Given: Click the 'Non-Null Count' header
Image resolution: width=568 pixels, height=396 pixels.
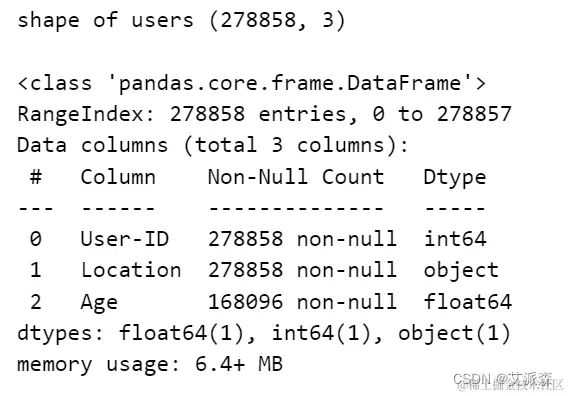Looking at the screenshot, I should click(x=296, y=177).
